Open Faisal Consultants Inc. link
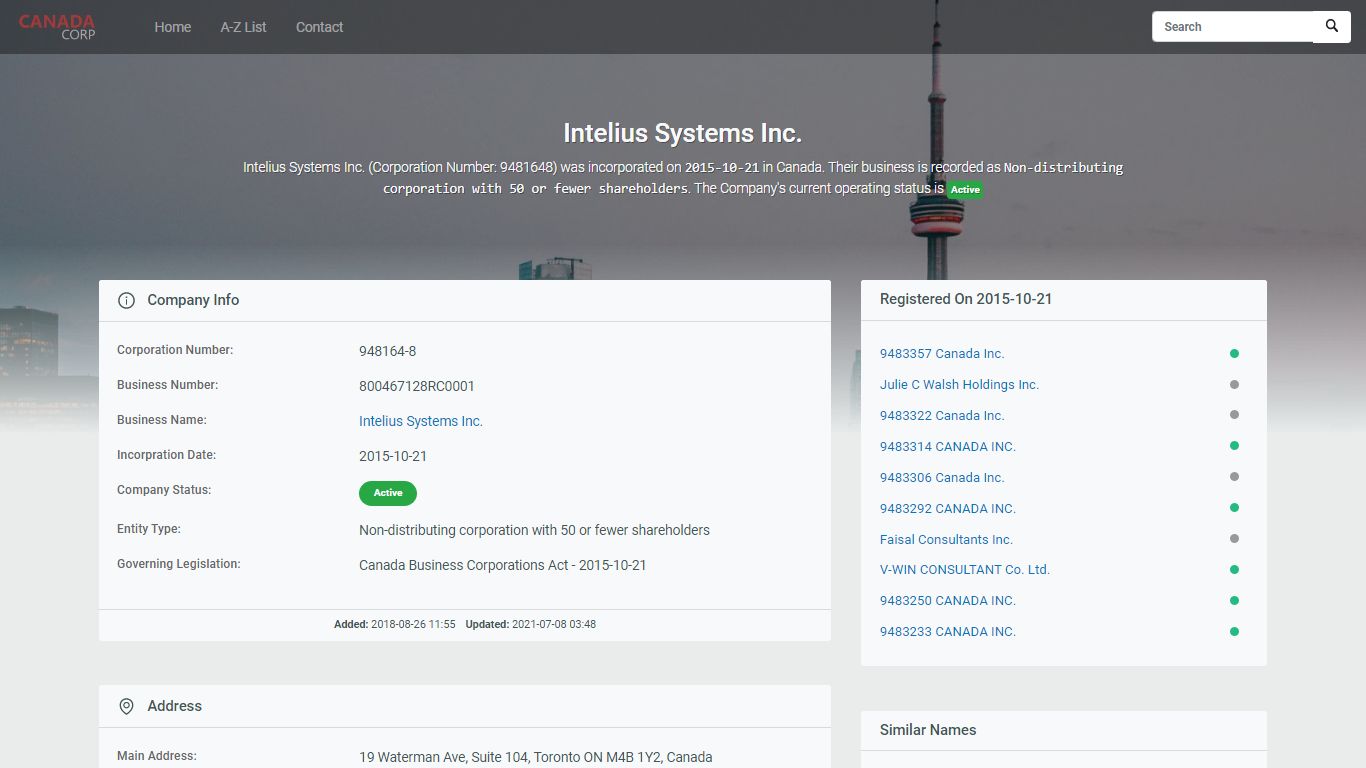Viewport: 1366px width, 768px height. [946, 539]
